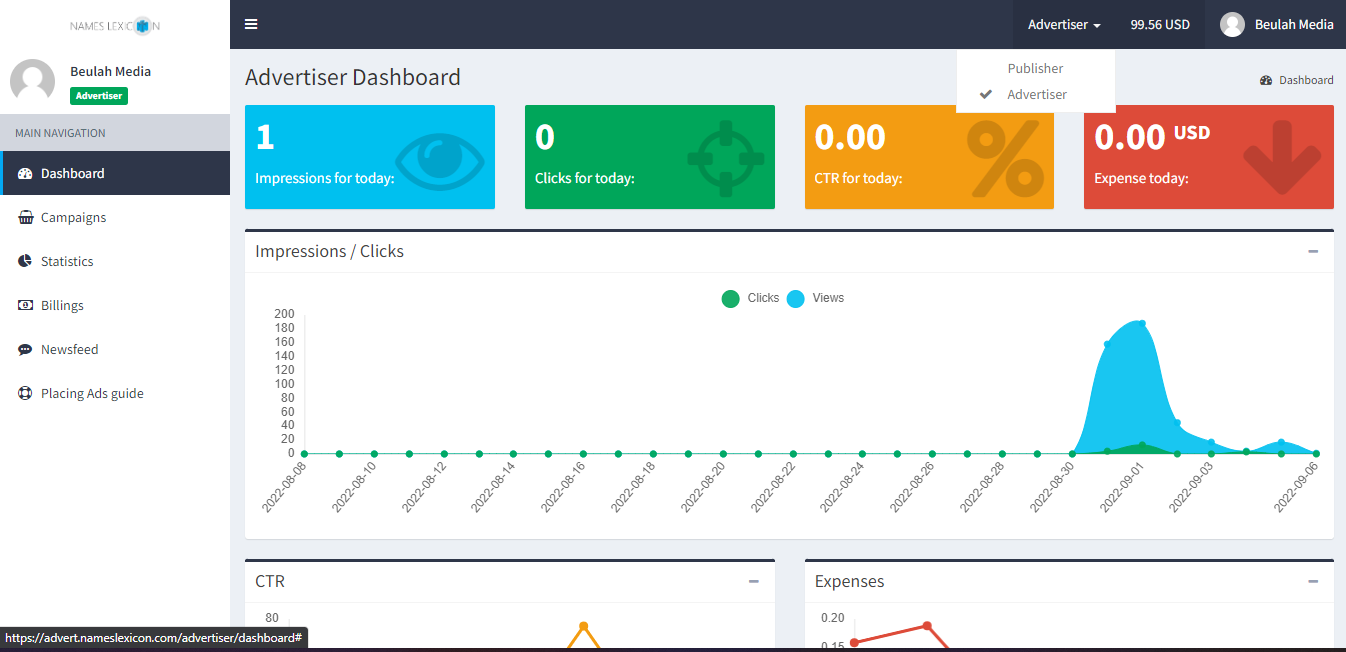The width and height of the screenshot is (1346, 652).
Task: Click the Names Lexicon logo
Action: (x=115, y=25)
